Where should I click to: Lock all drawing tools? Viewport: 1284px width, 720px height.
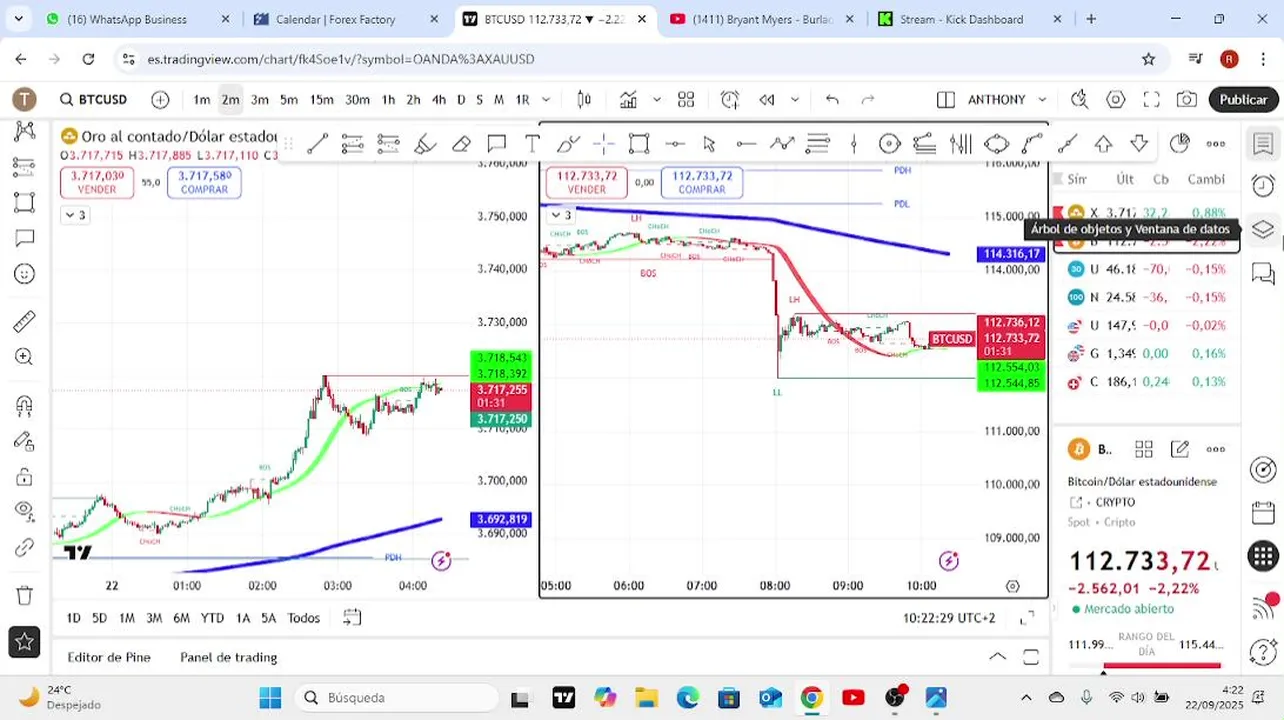pos(24,476)
